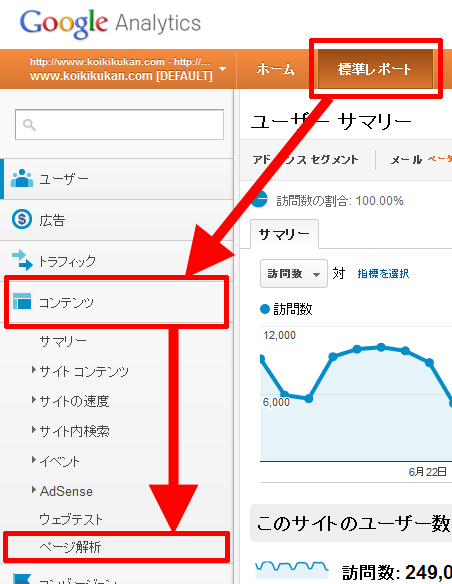Click the アドバンス セグメント button
452x584 pixels.
tap(306, 160)
